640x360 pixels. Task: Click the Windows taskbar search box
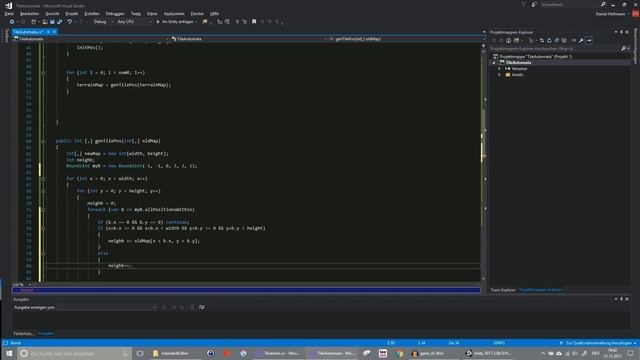(75, 353)
